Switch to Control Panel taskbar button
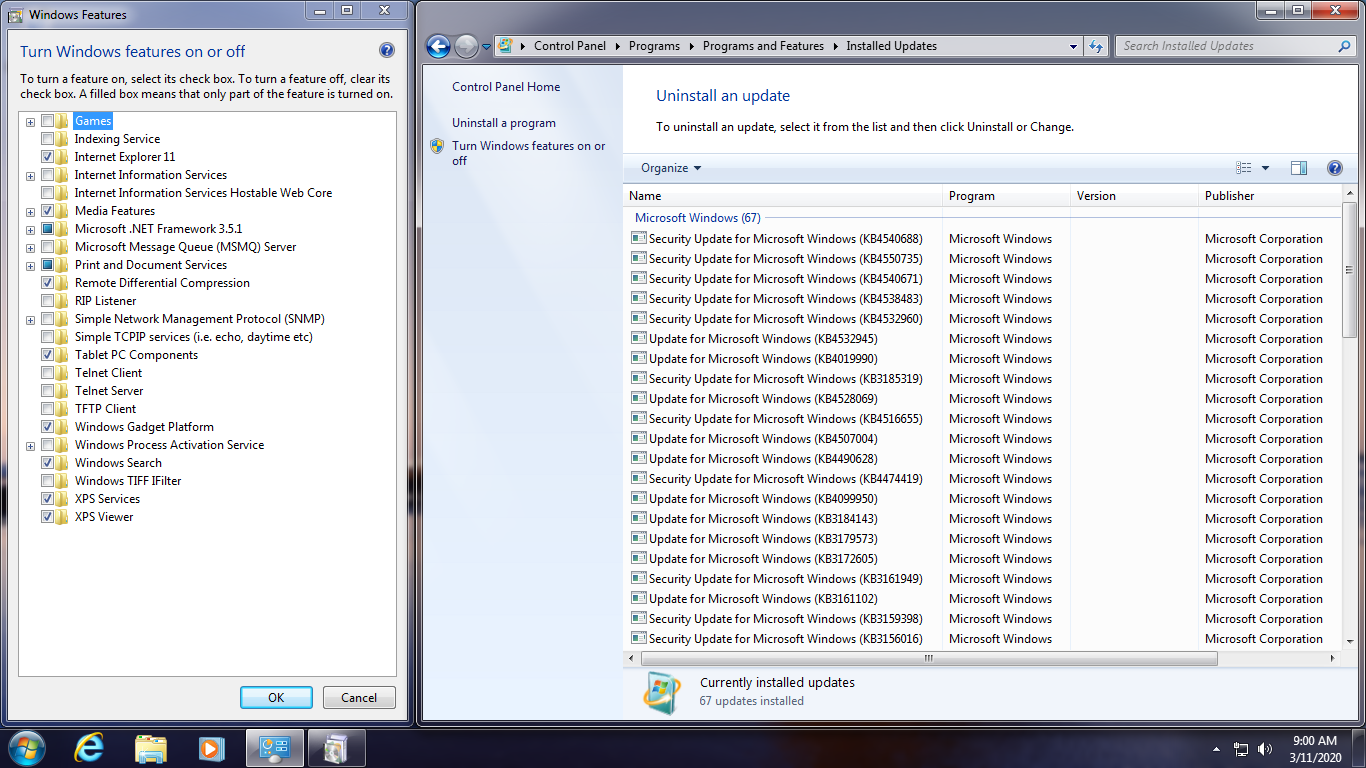 click(274, 748)
